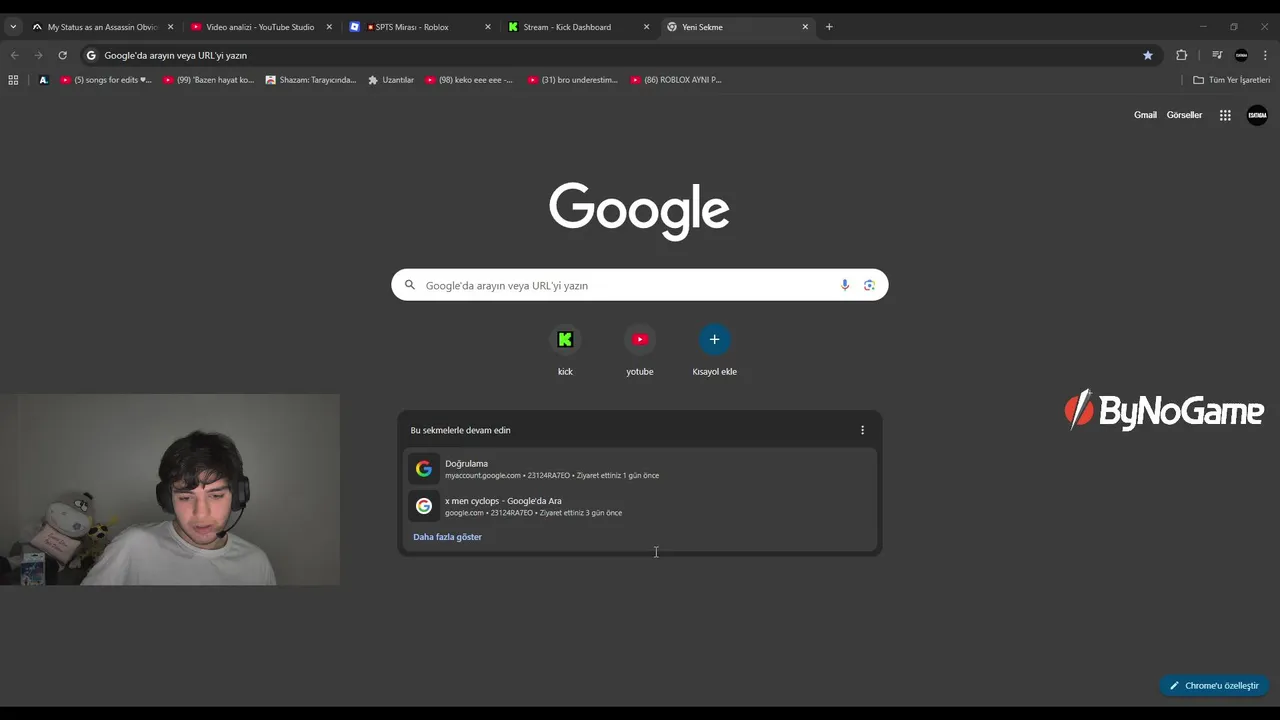Switch to My Status as an Assassin tab
This screenshot has width=1280, height=720.
pyautogui.click(x=101, y=27)
